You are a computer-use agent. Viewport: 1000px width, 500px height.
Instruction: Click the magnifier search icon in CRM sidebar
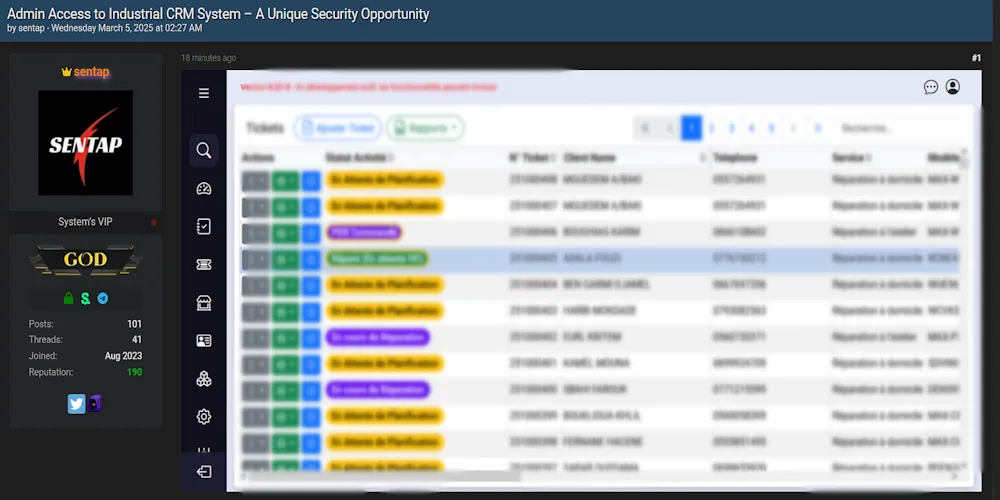click(x=203, y=151)
